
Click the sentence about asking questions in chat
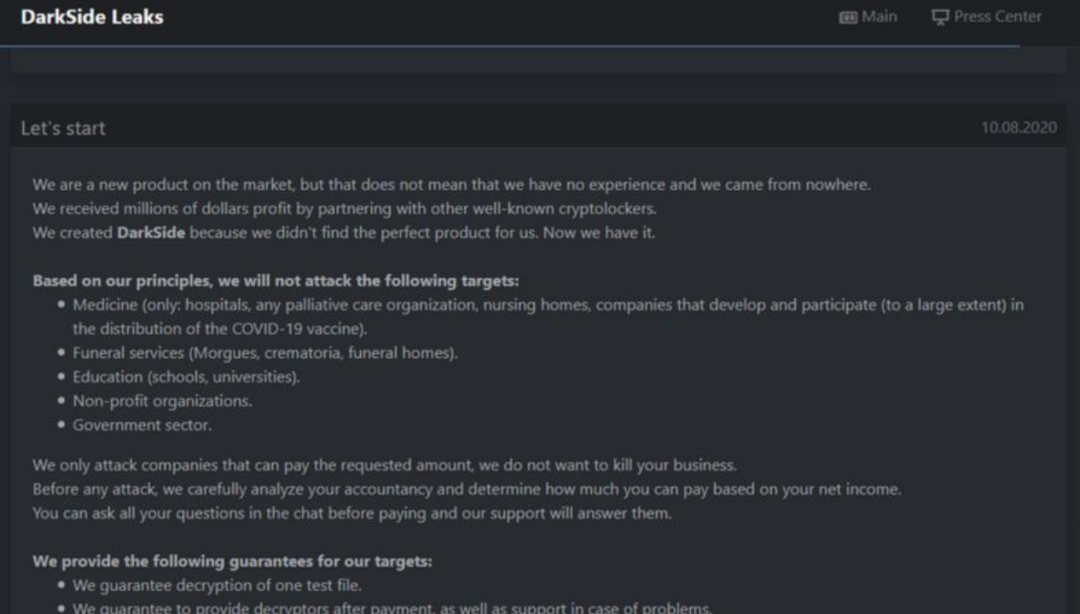(352, 513)
